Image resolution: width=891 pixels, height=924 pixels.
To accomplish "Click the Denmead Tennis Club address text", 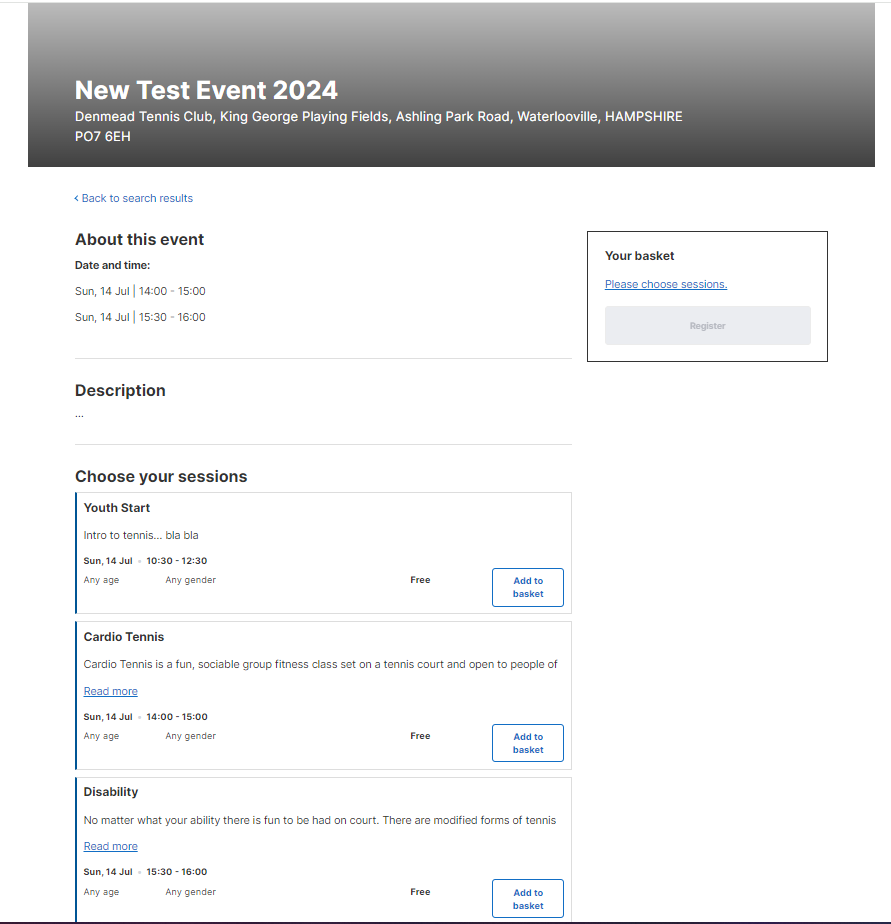I will point(378,126).
